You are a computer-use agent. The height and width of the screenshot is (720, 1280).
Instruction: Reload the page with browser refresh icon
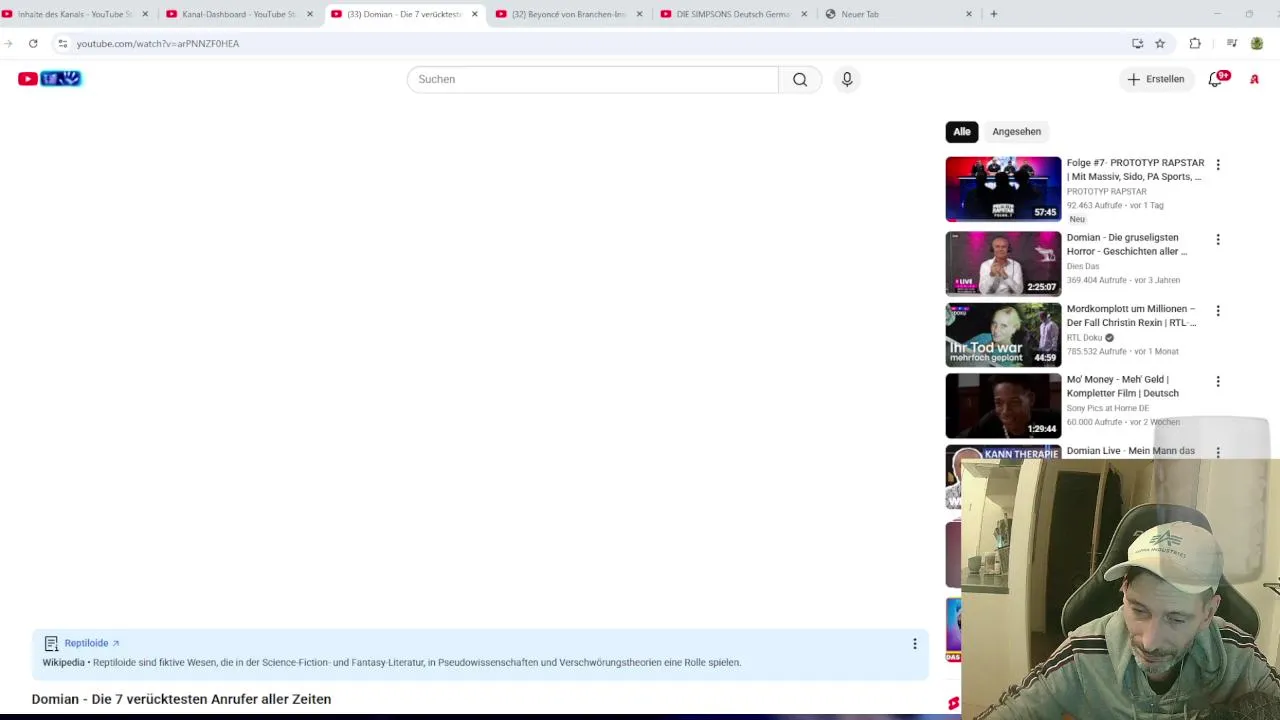point(33,43)
